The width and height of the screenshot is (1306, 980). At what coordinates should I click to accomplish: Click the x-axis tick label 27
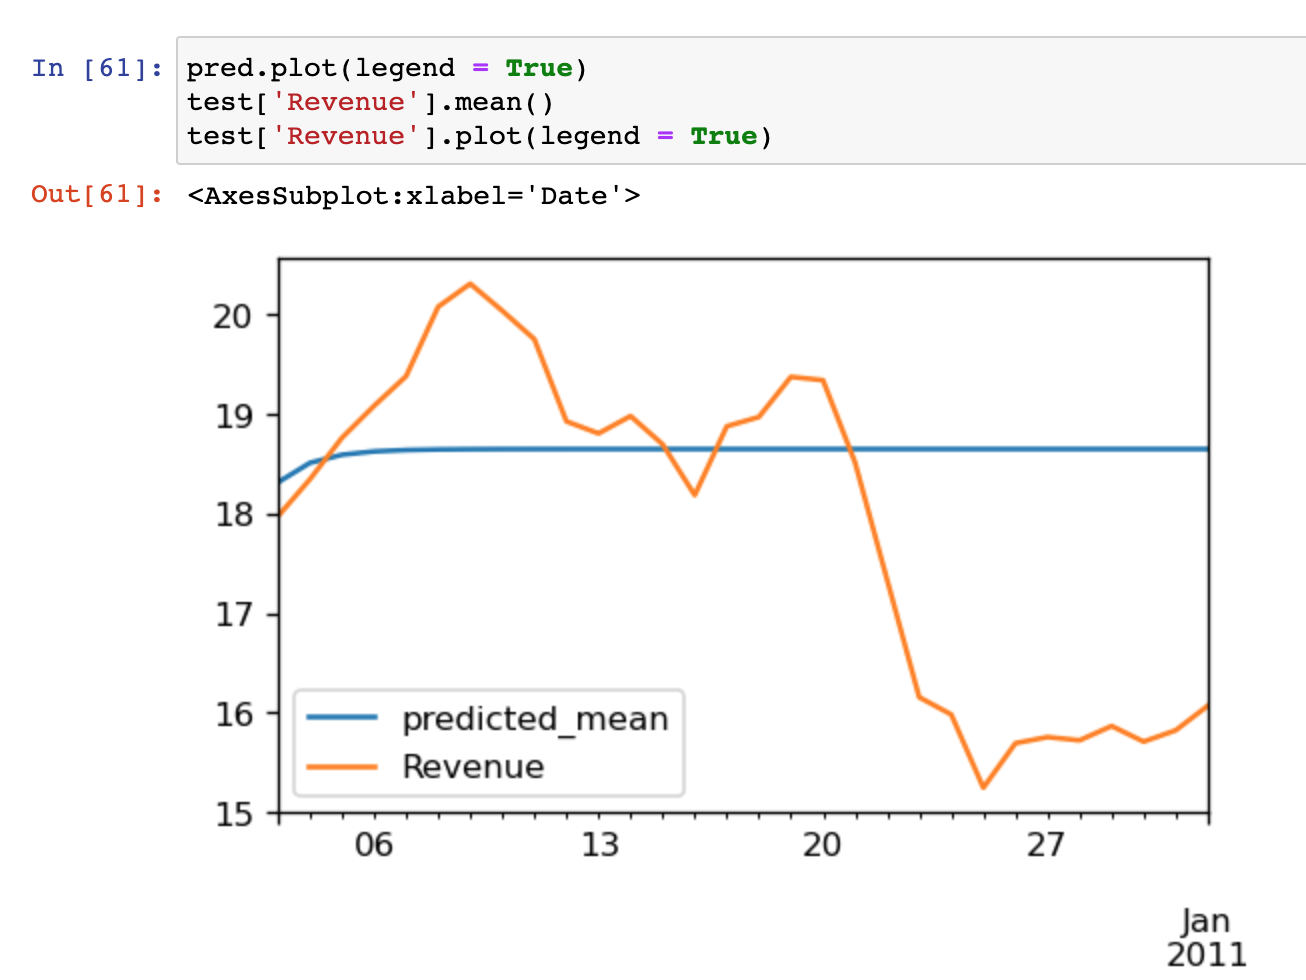pos(1045,845)
